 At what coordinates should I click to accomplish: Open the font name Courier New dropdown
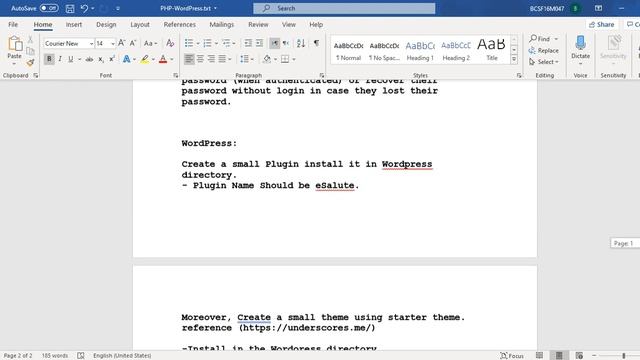click(x=91, y=43)
